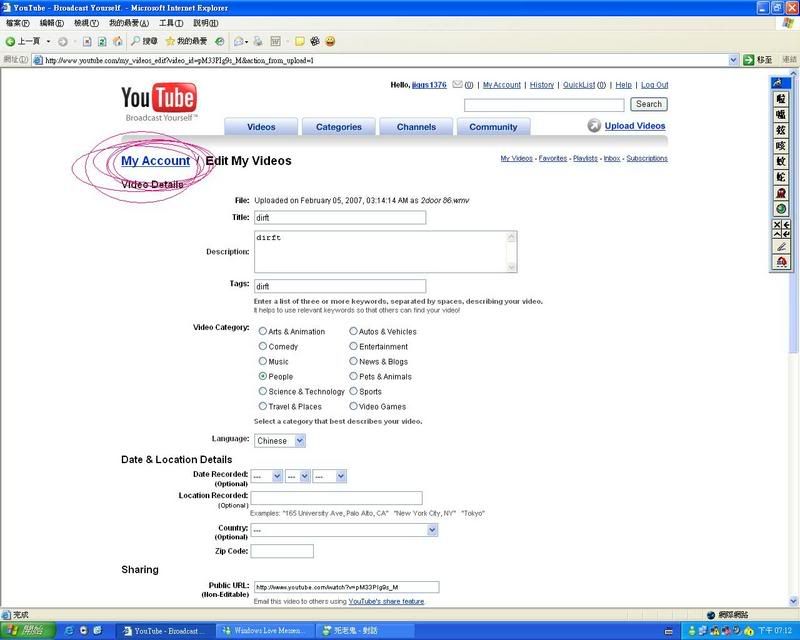The width and height of the screenshot is (800, 640).
Task: Select Video Games category radio button
Action: pyautogui.click(x=353, y=406)
